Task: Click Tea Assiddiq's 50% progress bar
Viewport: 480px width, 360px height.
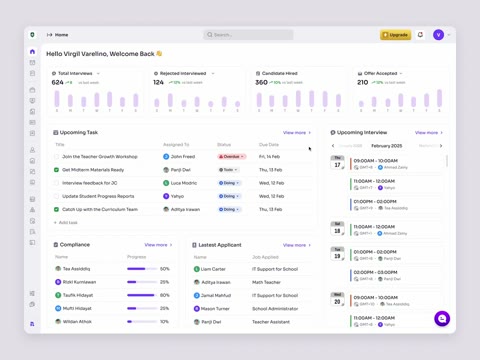Action: [x=142, y=269]
